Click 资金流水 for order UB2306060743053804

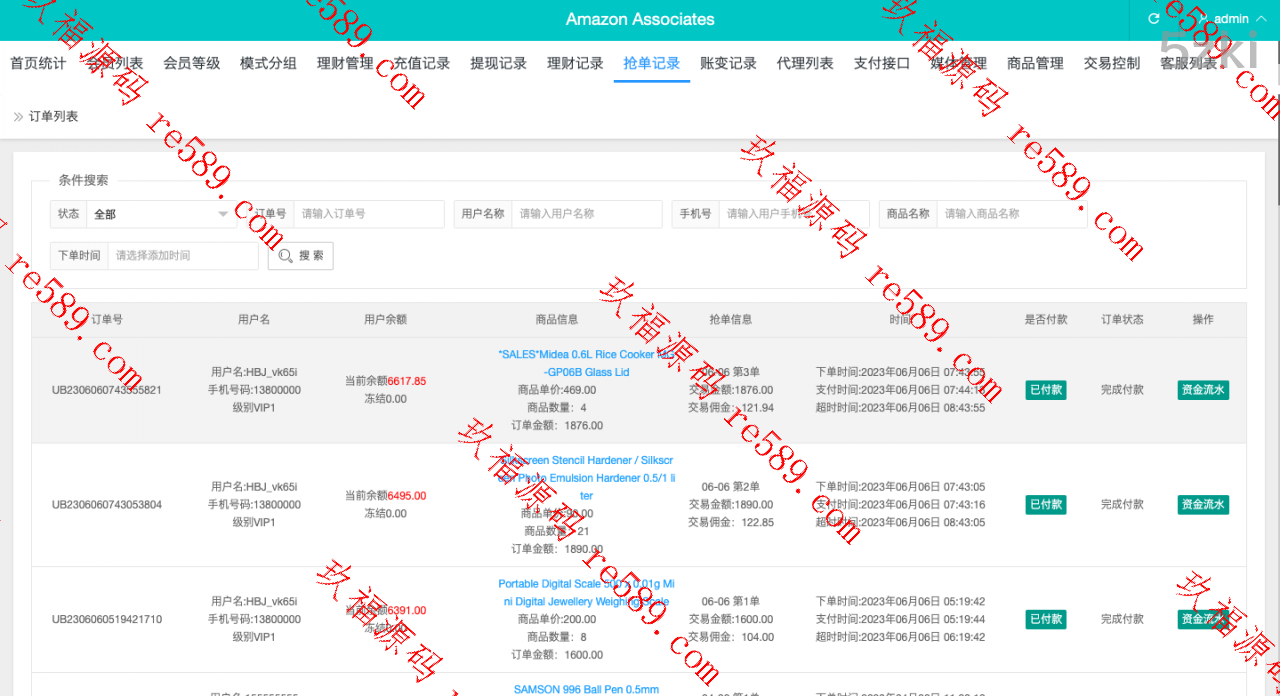[x=1203, y=505]
